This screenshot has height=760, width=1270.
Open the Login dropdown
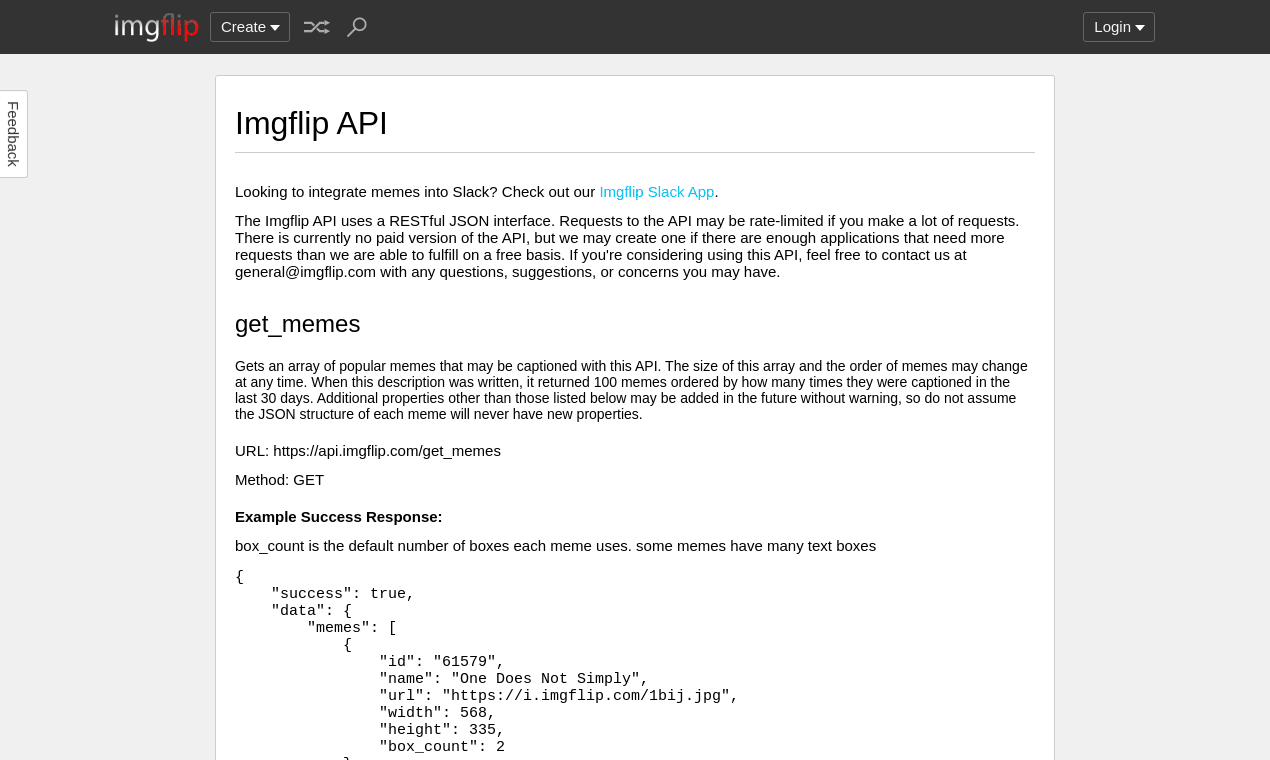pyautogui.click(x=1119, y=27)
